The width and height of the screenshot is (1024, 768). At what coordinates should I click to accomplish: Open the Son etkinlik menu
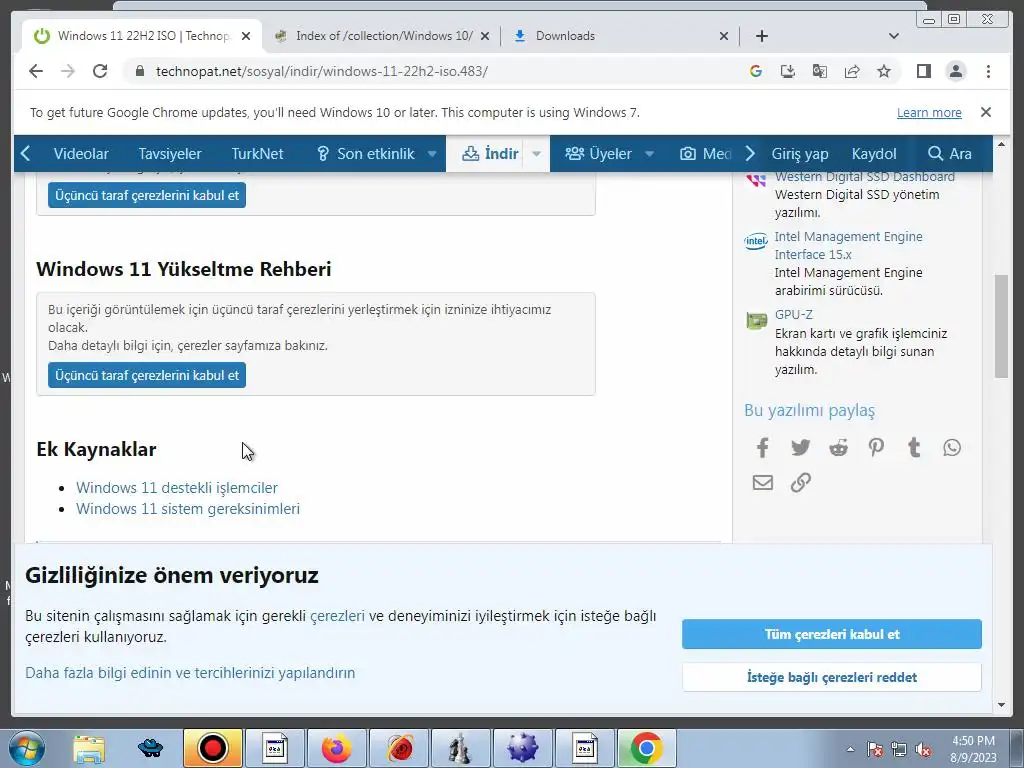click(x=366, y=154)
